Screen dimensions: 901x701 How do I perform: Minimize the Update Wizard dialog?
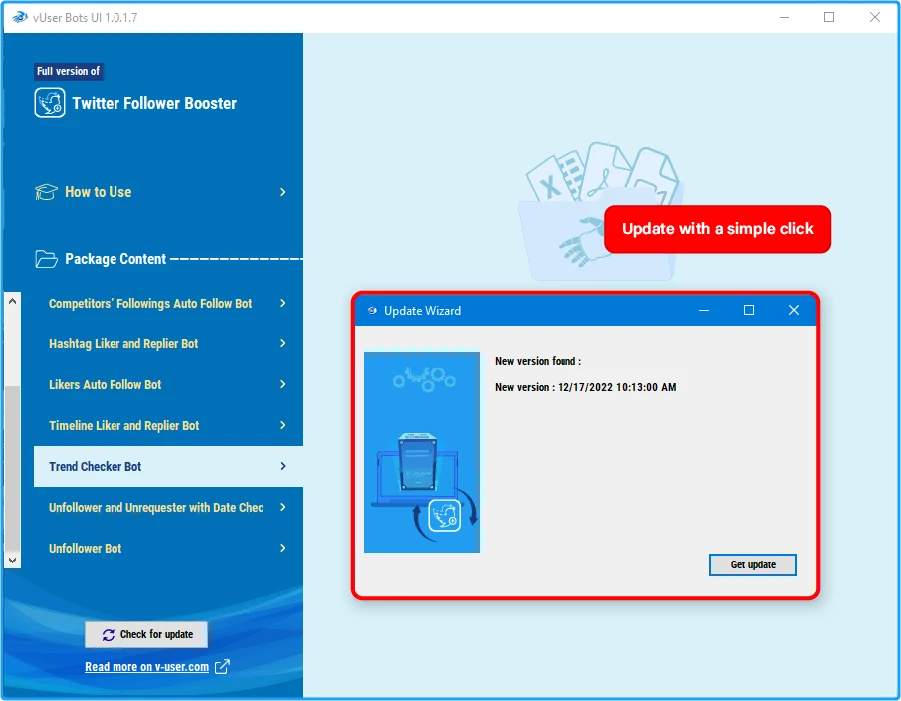[x=704, y=310]
